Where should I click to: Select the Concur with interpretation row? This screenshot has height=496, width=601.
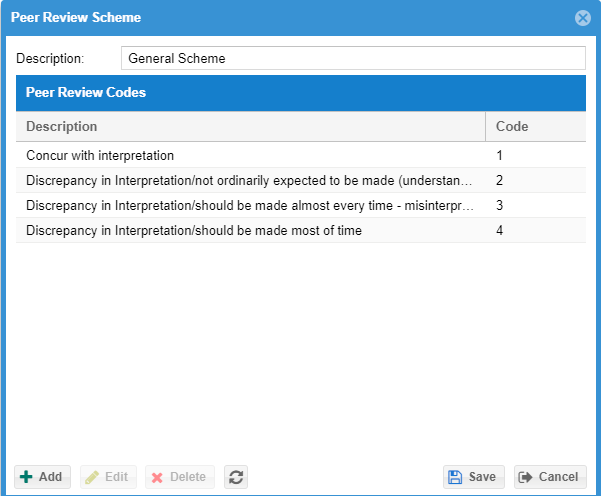pyautogui.click(x=301, y=155)
